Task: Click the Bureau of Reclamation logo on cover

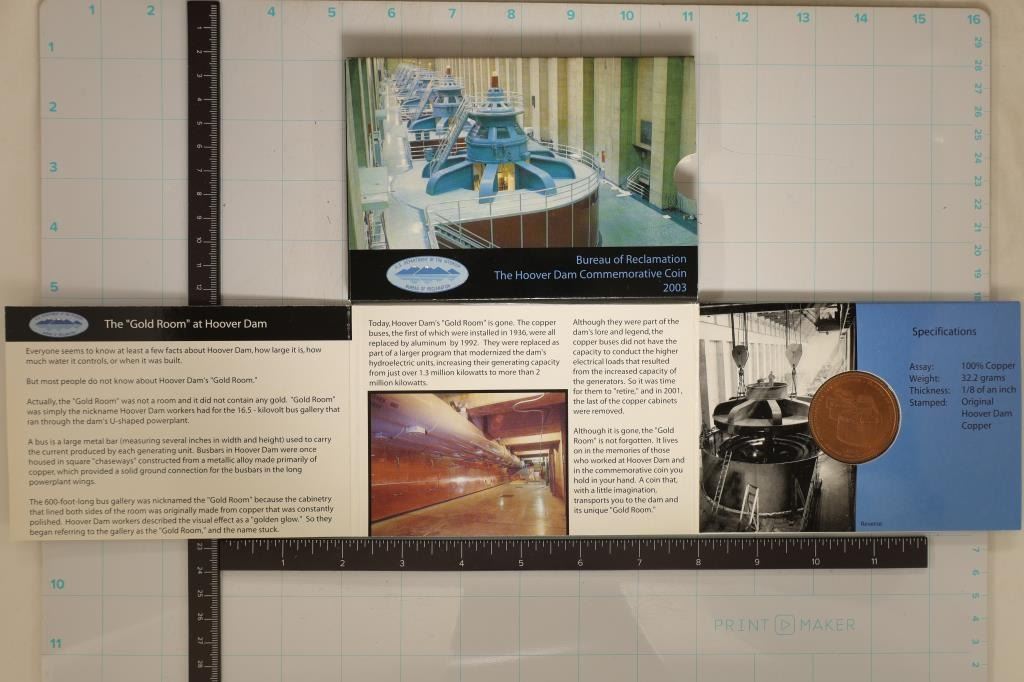Action: [x=427, y=274]
